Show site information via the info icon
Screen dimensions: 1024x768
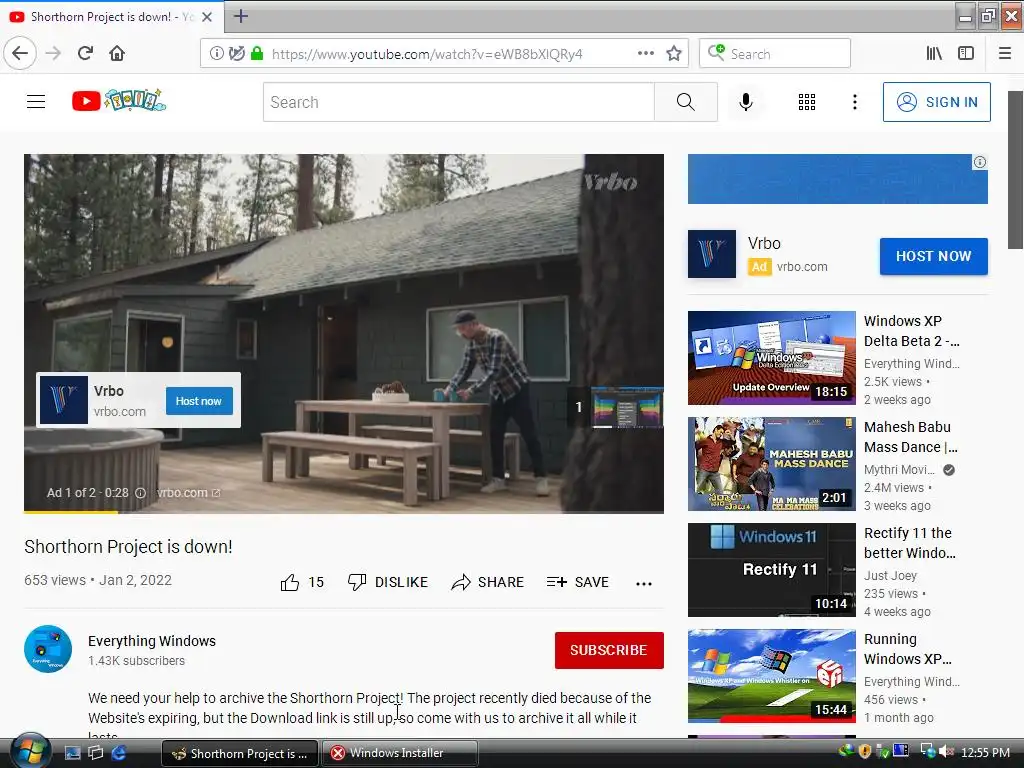pos(216,54)
